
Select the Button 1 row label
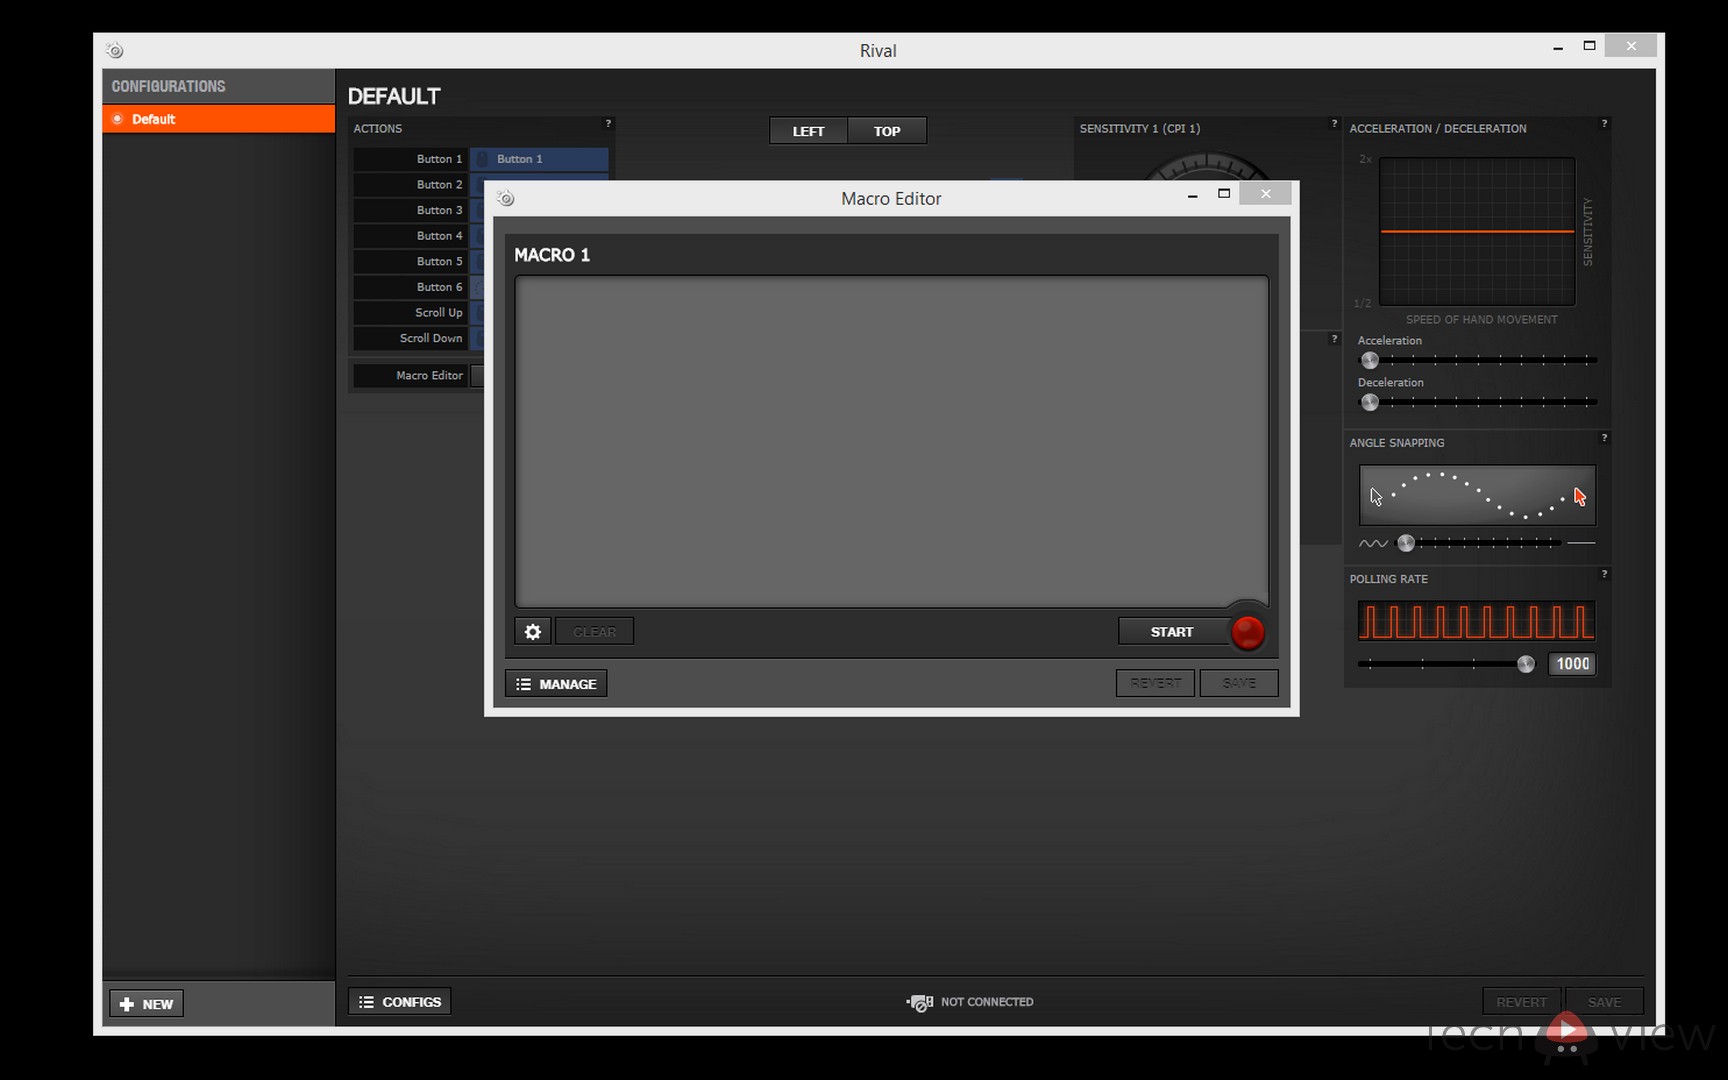click(410, 159)
